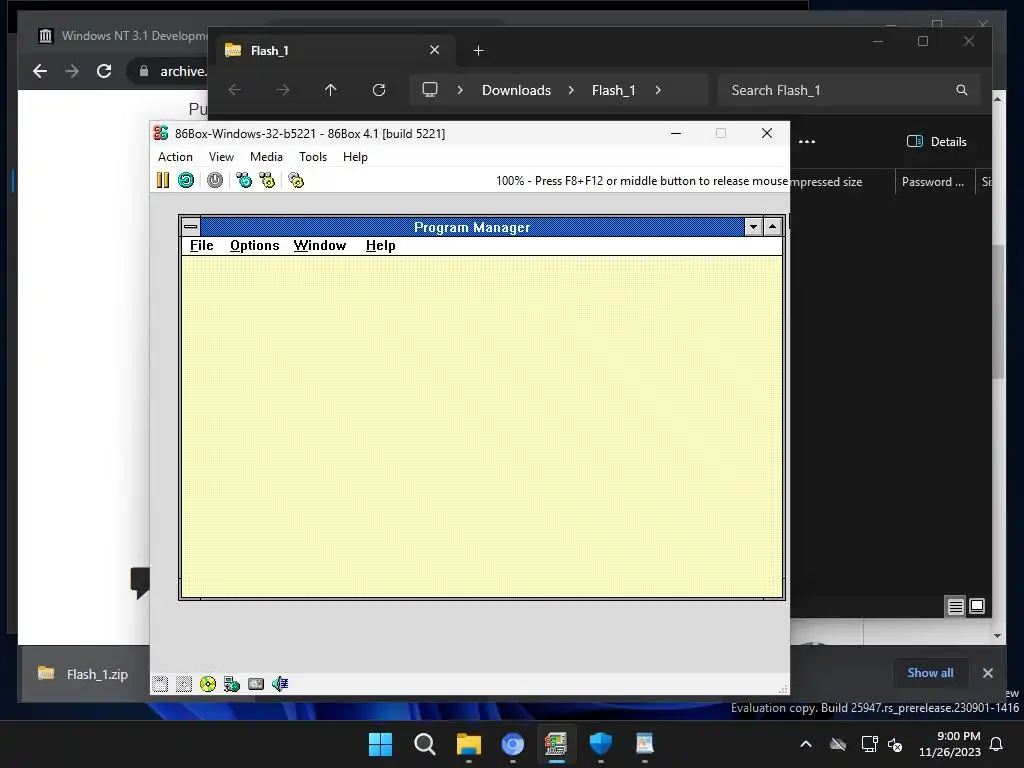Open Program Manager's File menu
The width and height of the screenshot is (1024, 768).
[x=201, y=246]
